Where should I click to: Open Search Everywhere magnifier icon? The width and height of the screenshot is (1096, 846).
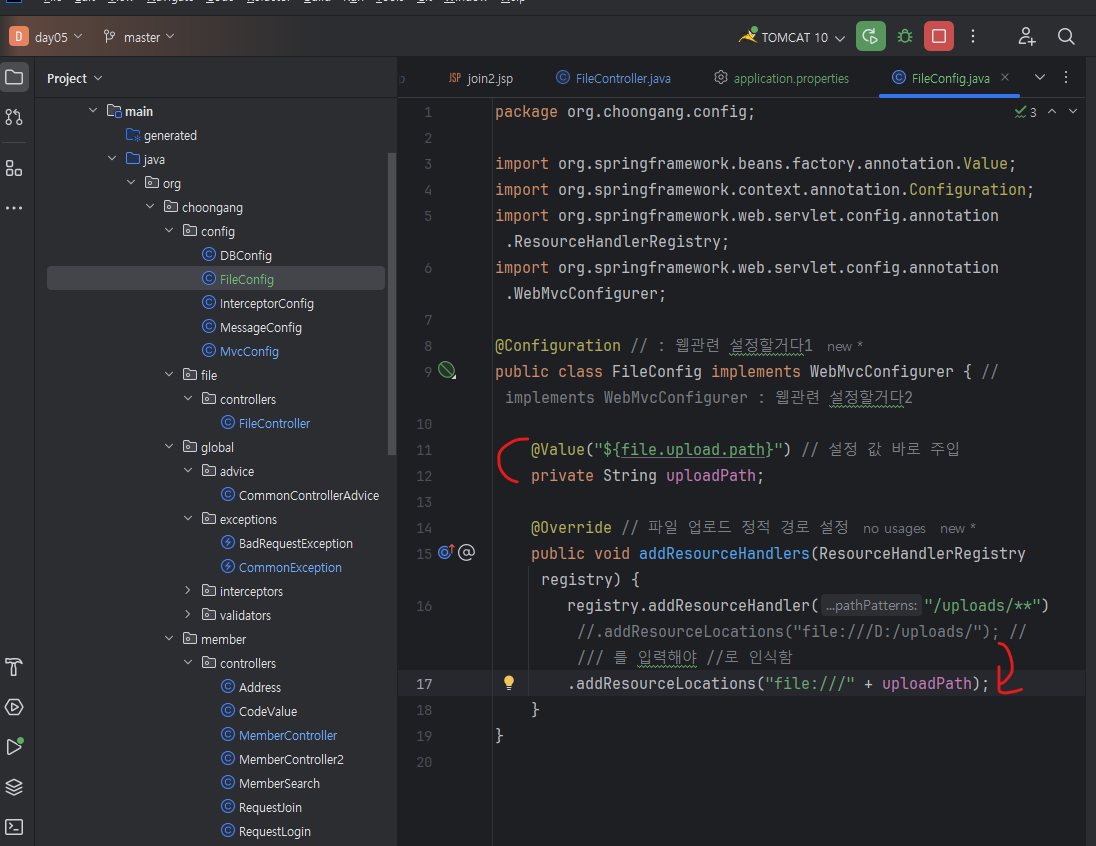tap(1066, 37)
